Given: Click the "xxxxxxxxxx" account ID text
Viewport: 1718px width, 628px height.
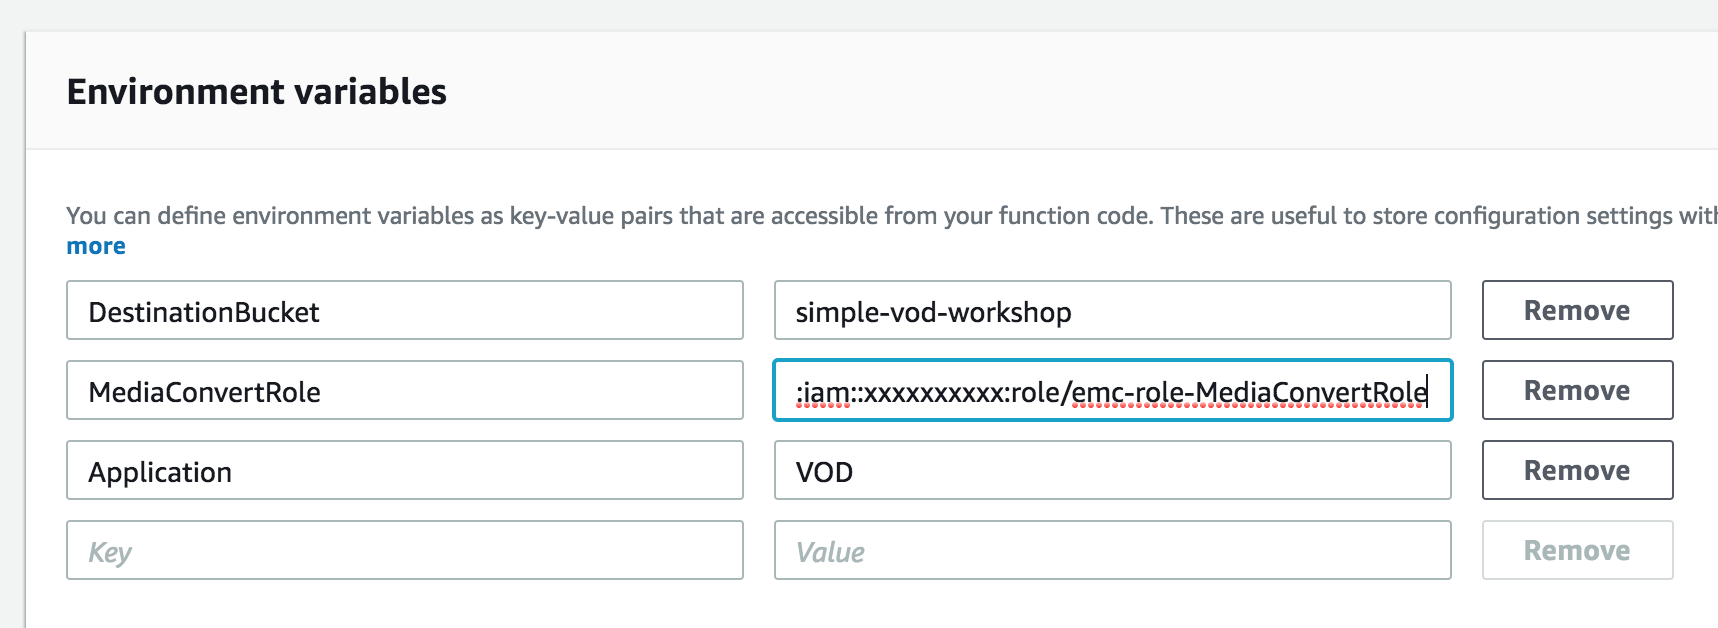Looking at the screenshot, I should [x=933, y=392].
